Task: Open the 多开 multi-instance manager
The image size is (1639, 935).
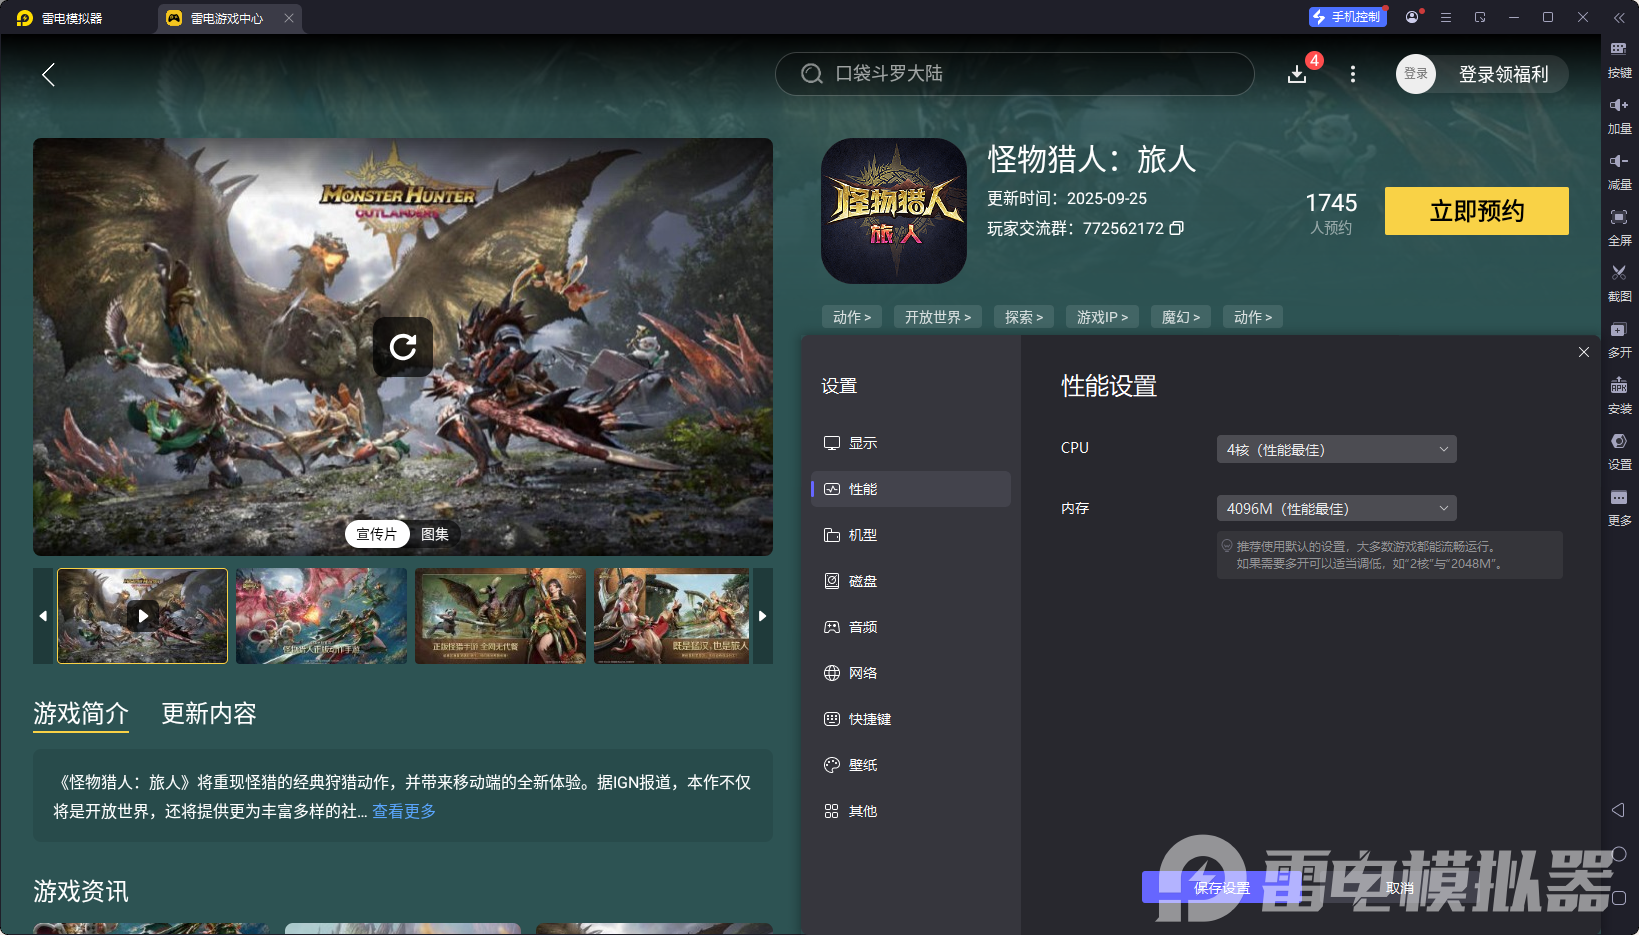Action: [1620, 338]
